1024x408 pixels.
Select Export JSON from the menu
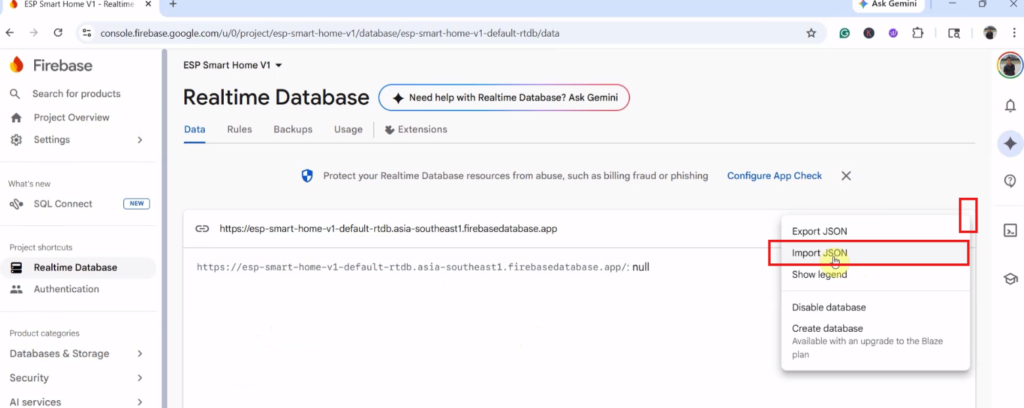(x=875, y=232)
